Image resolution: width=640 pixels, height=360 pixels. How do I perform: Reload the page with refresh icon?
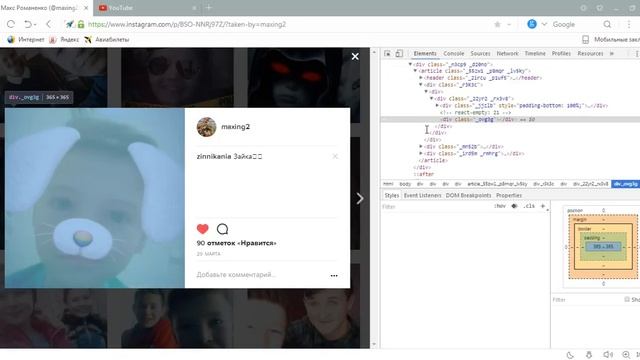click(x=11, y=24)
